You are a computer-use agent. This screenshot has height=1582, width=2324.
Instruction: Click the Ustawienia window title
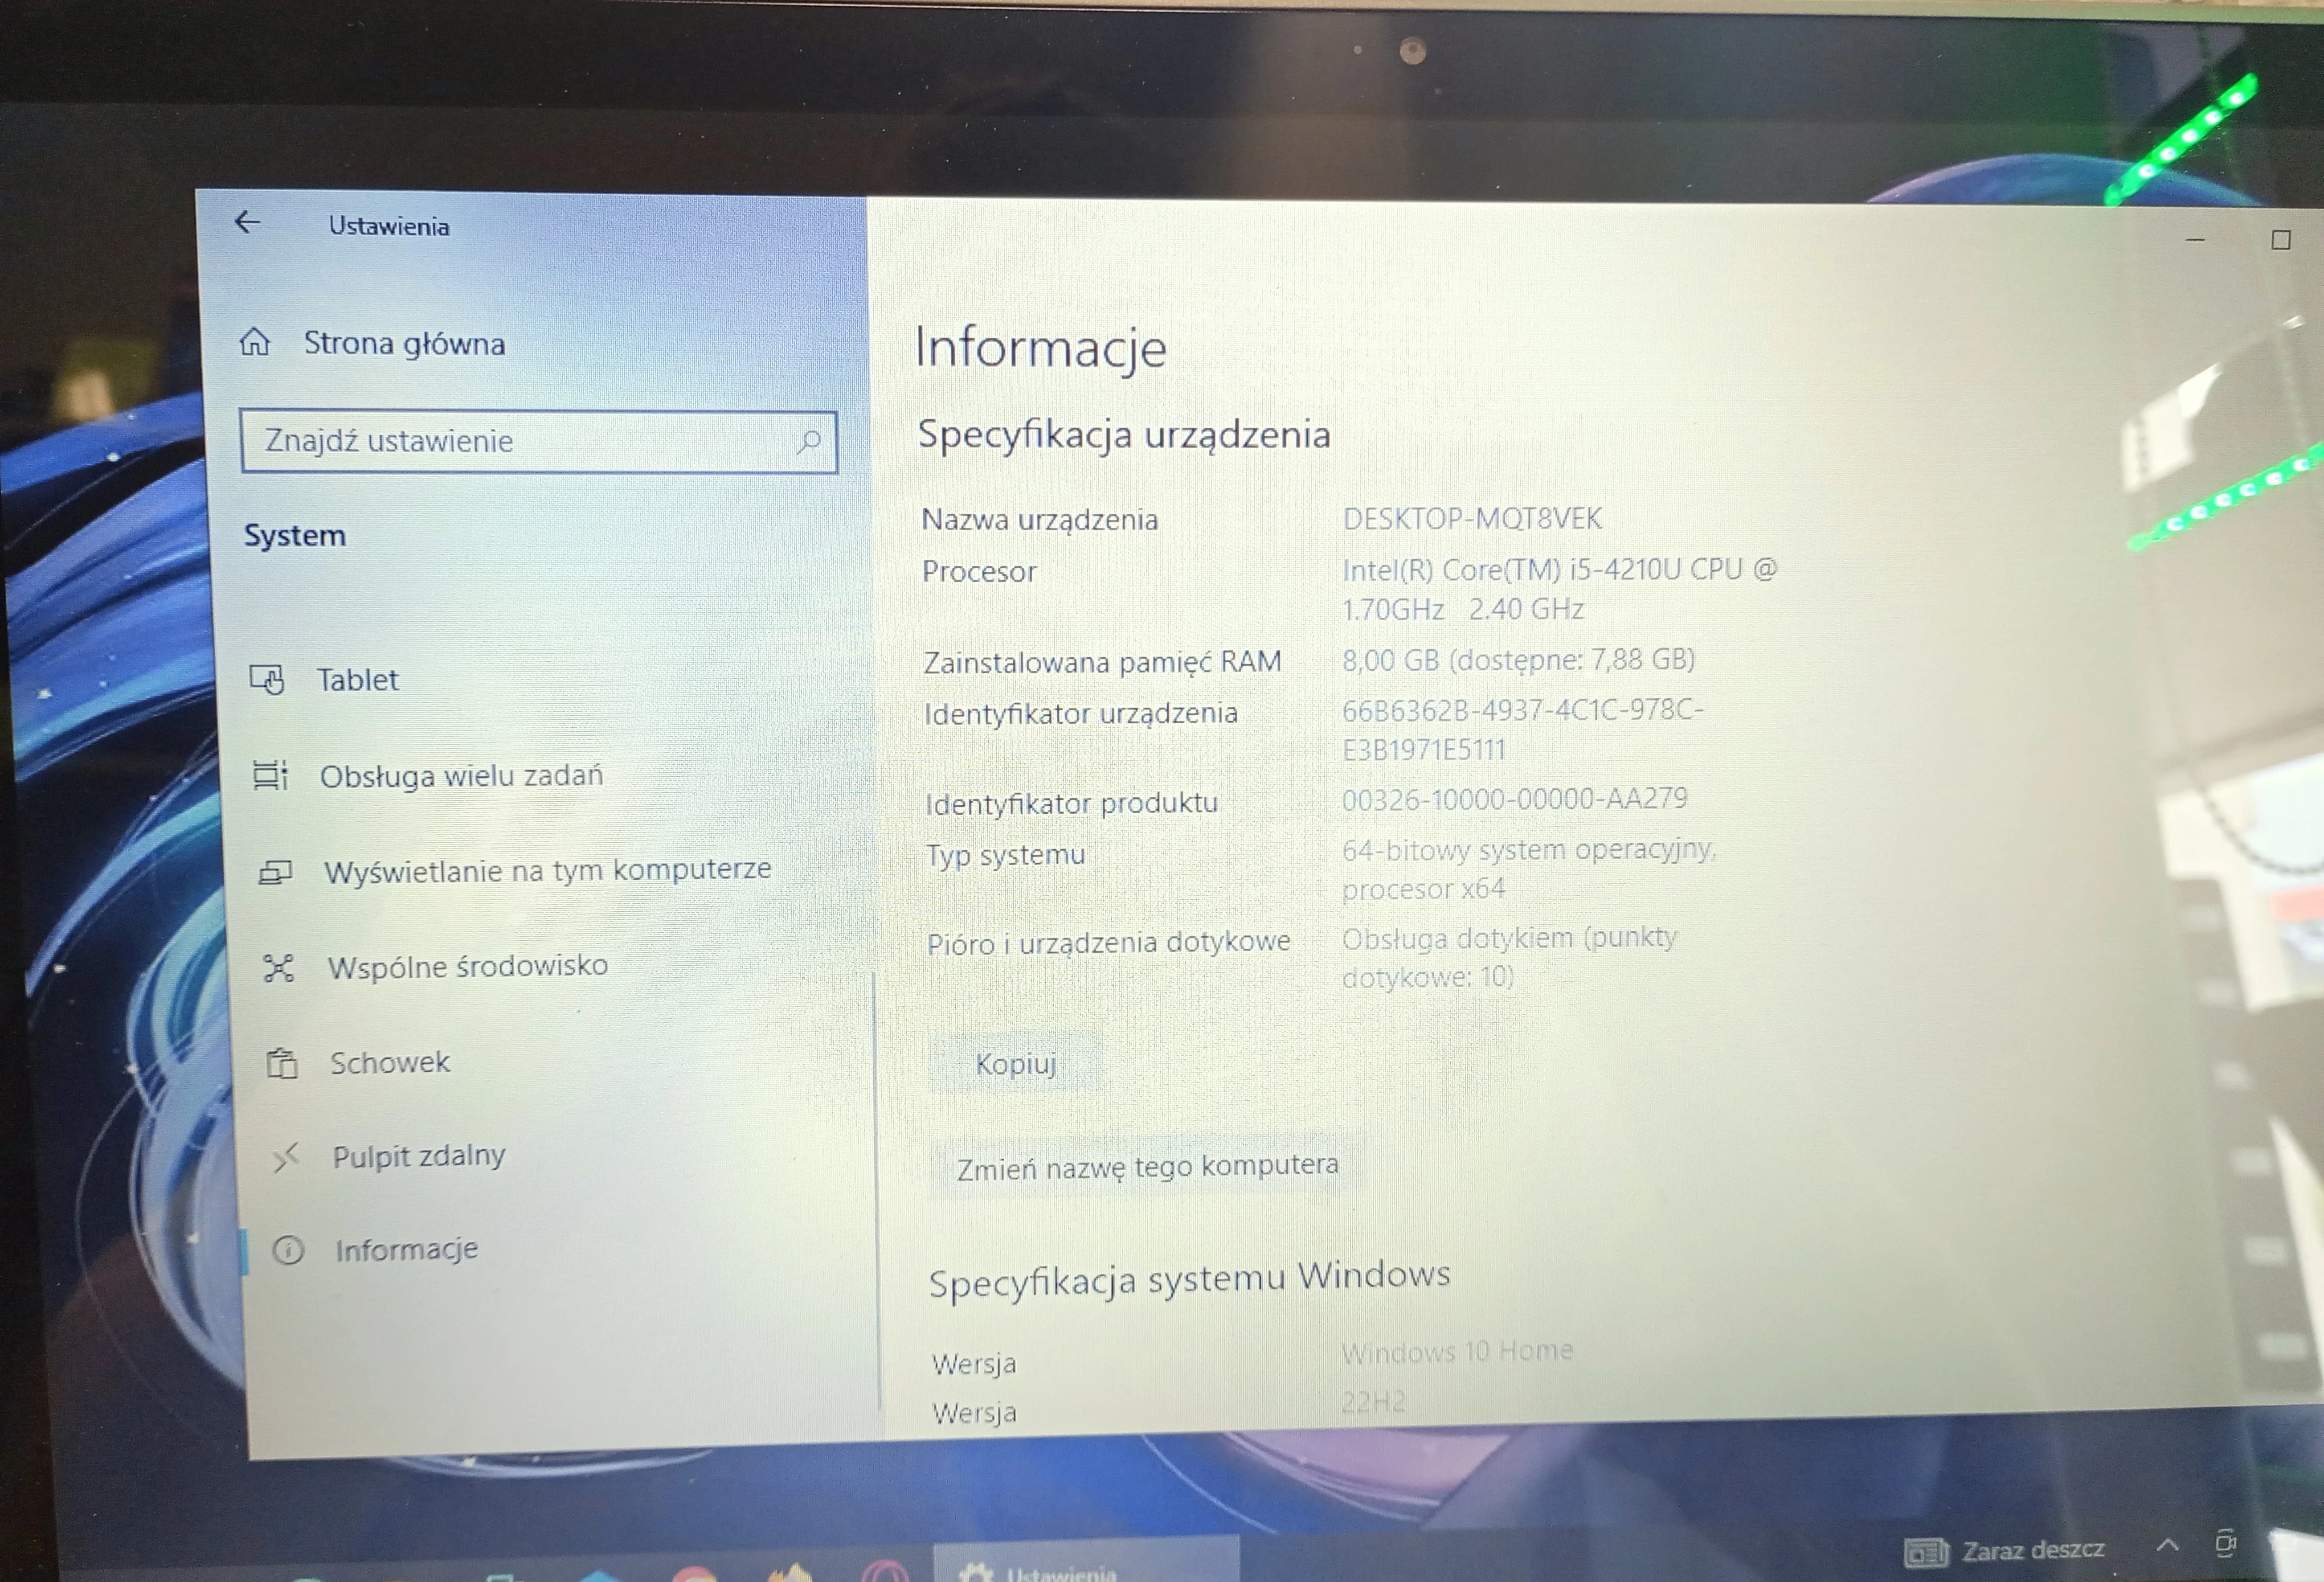(x=389, y=226)
